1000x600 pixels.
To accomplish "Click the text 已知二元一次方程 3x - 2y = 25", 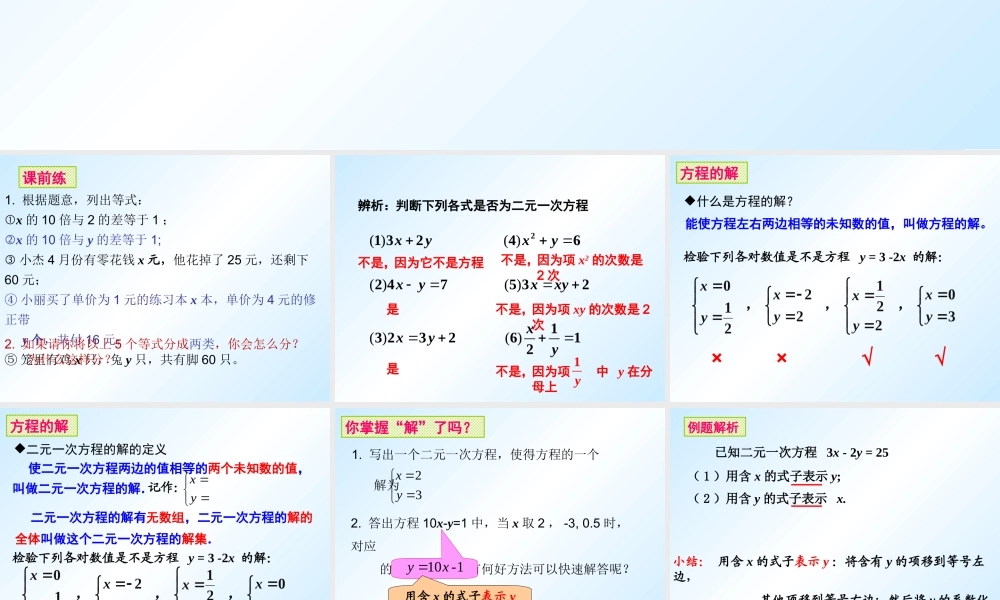I will tap(802, 453).
